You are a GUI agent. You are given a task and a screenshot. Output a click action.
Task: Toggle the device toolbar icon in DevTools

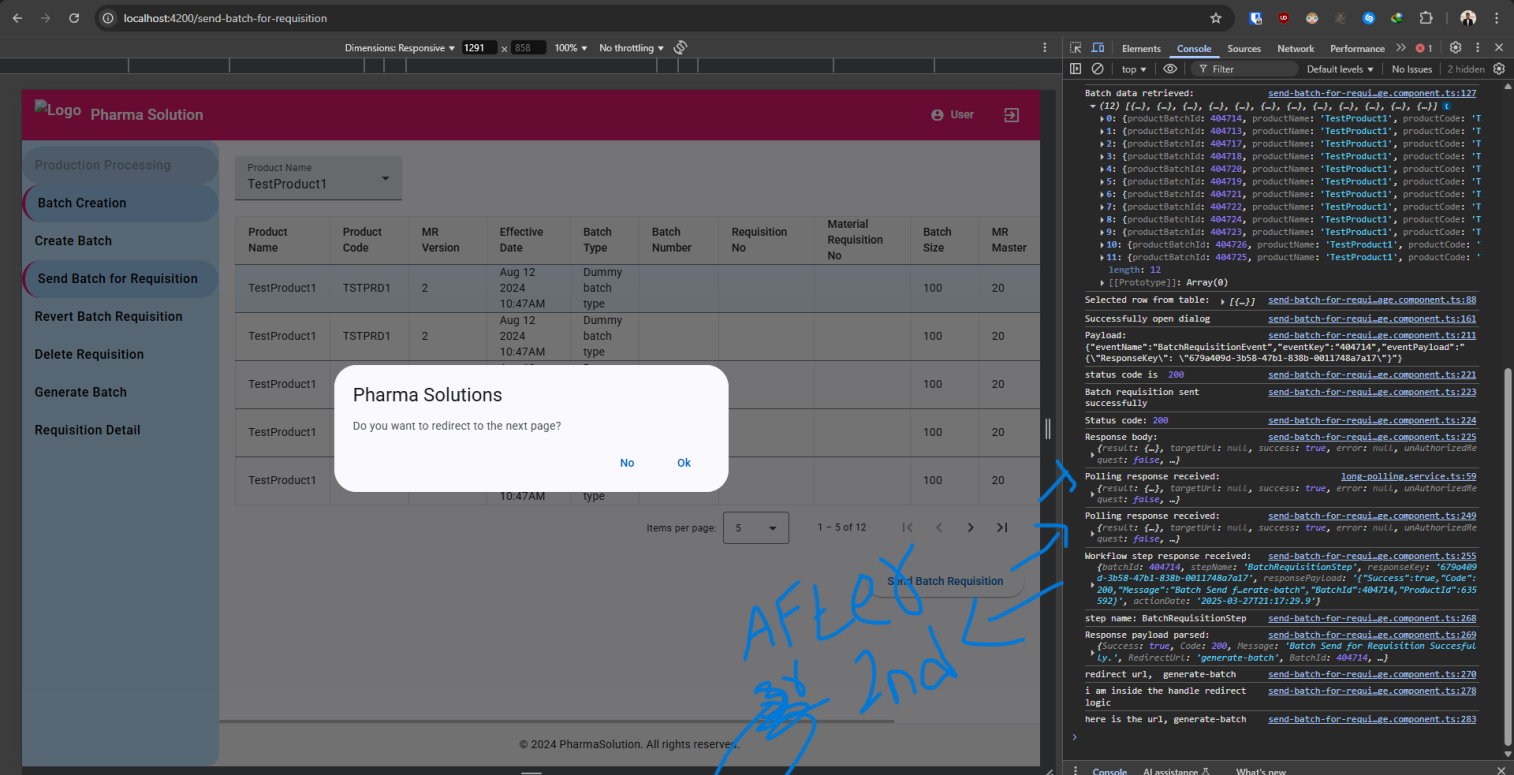point(1098,48)
